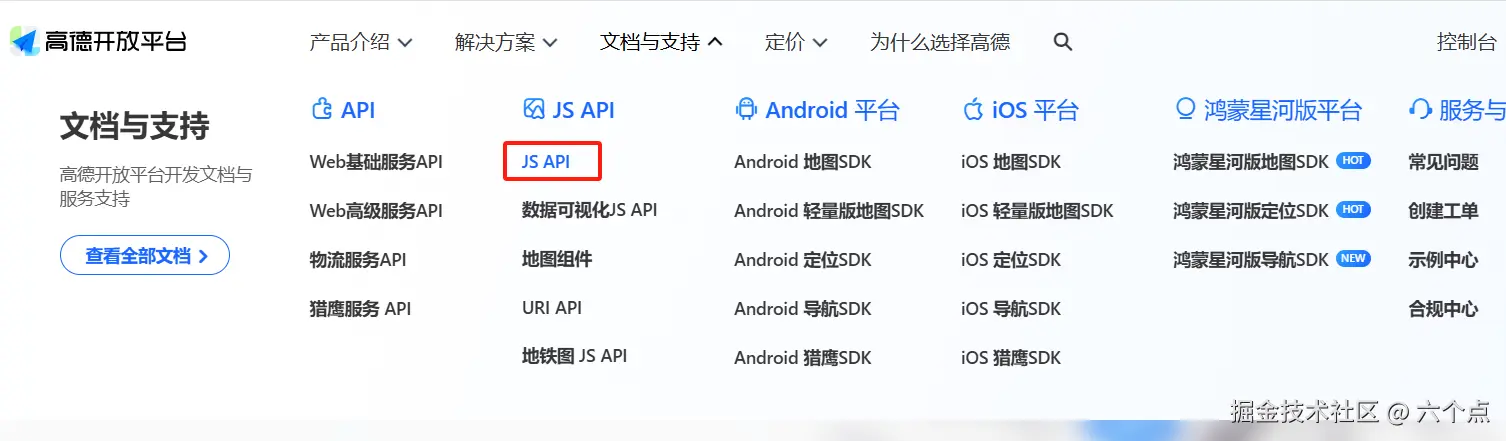Open the JS API link
The height and width of the screenshot is (441, 1506).
point(546,162)
